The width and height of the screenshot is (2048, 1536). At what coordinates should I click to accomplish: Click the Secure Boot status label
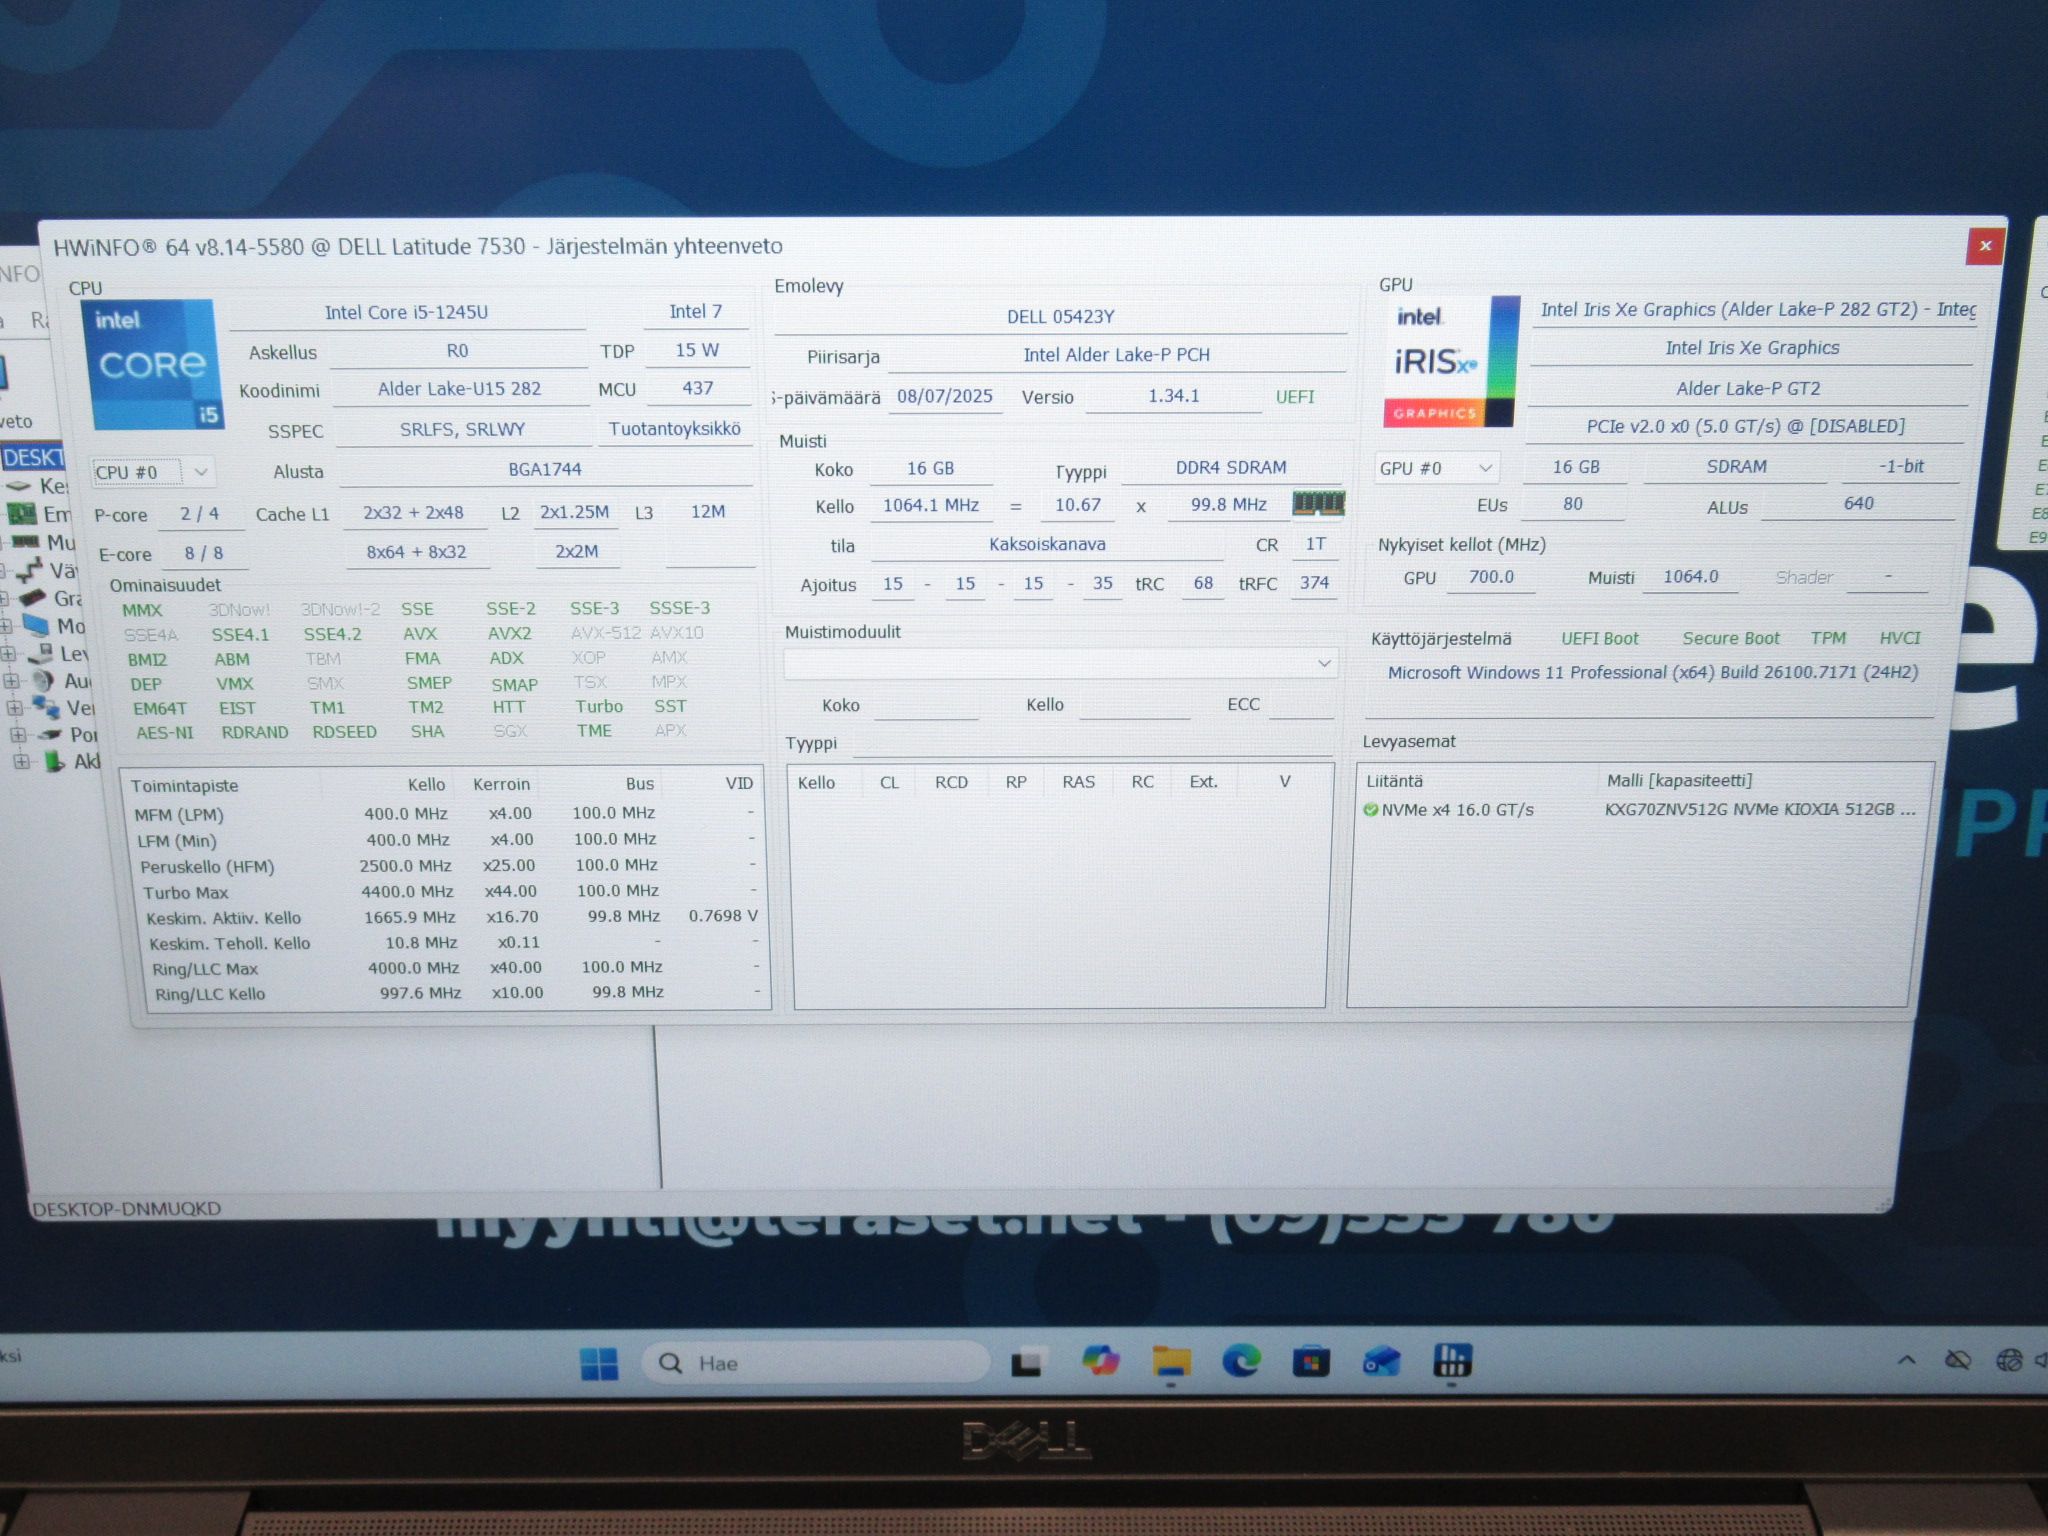(1731, 638)
